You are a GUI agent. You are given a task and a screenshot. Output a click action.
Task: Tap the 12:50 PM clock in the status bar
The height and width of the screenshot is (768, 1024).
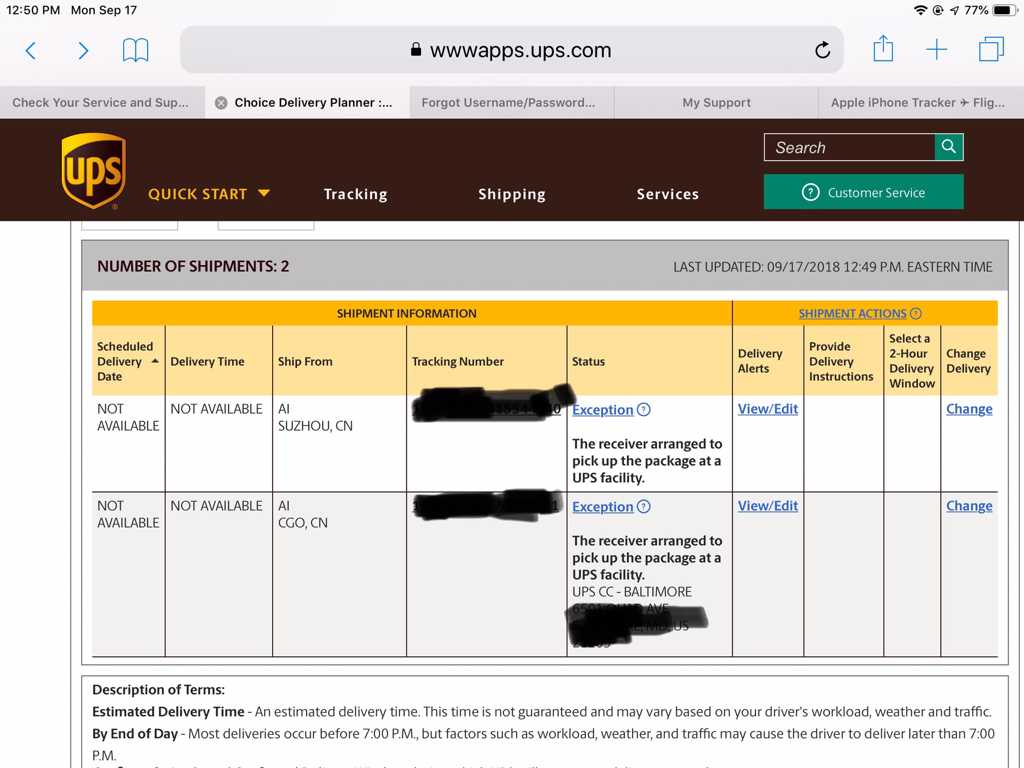[x=33, y=10]
